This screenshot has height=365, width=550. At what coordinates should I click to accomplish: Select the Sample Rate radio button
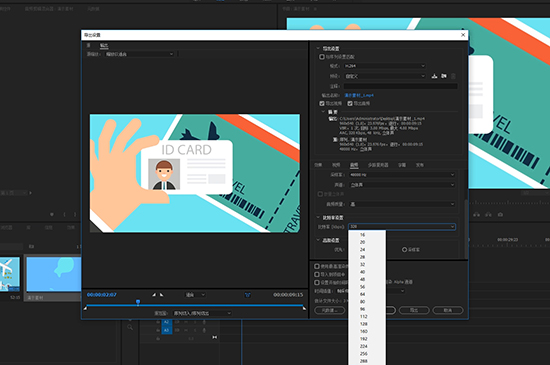(x=404, y=250)
